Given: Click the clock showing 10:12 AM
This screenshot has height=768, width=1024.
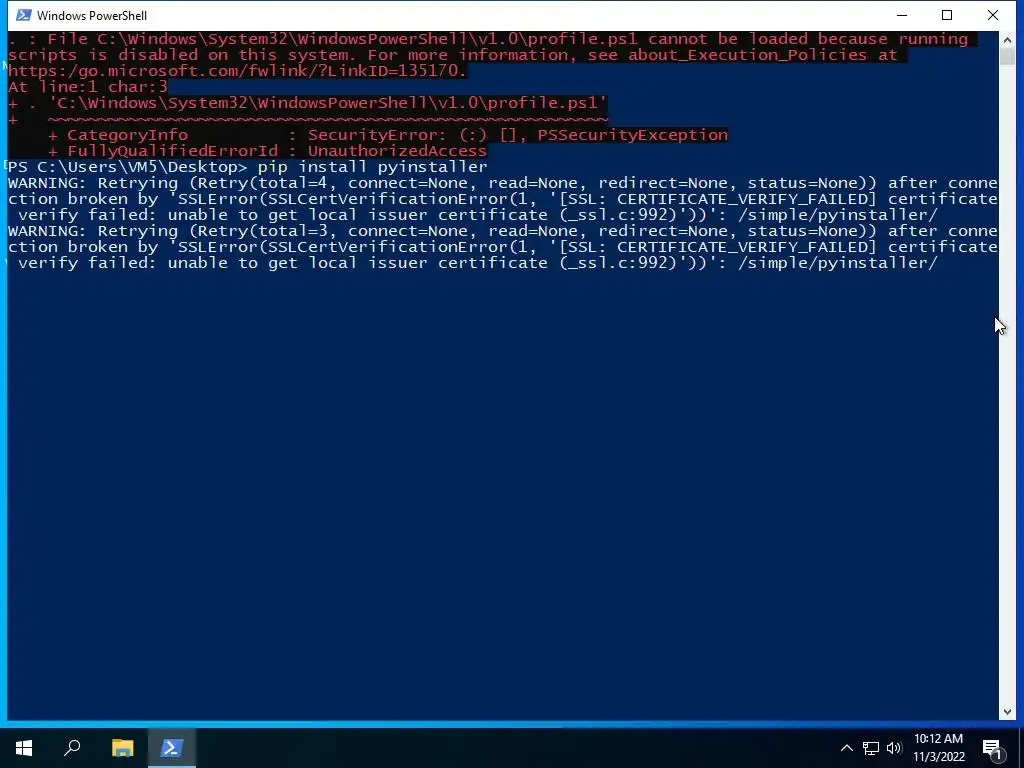Looking at the screenshot, I should (x=938, y=748).
